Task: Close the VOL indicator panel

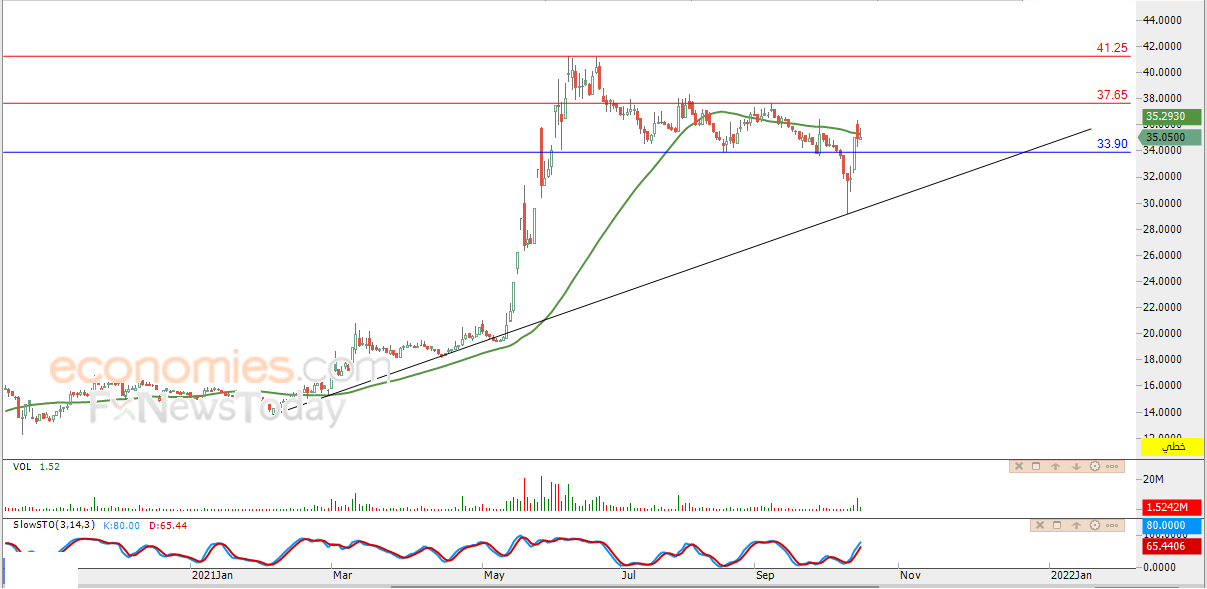Action: pos(1019,466)
